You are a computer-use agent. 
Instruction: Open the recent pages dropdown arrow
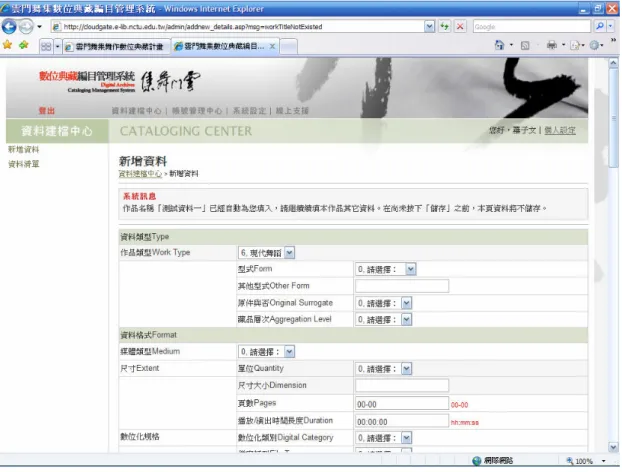pyautogui.click(x=39, y=27)
